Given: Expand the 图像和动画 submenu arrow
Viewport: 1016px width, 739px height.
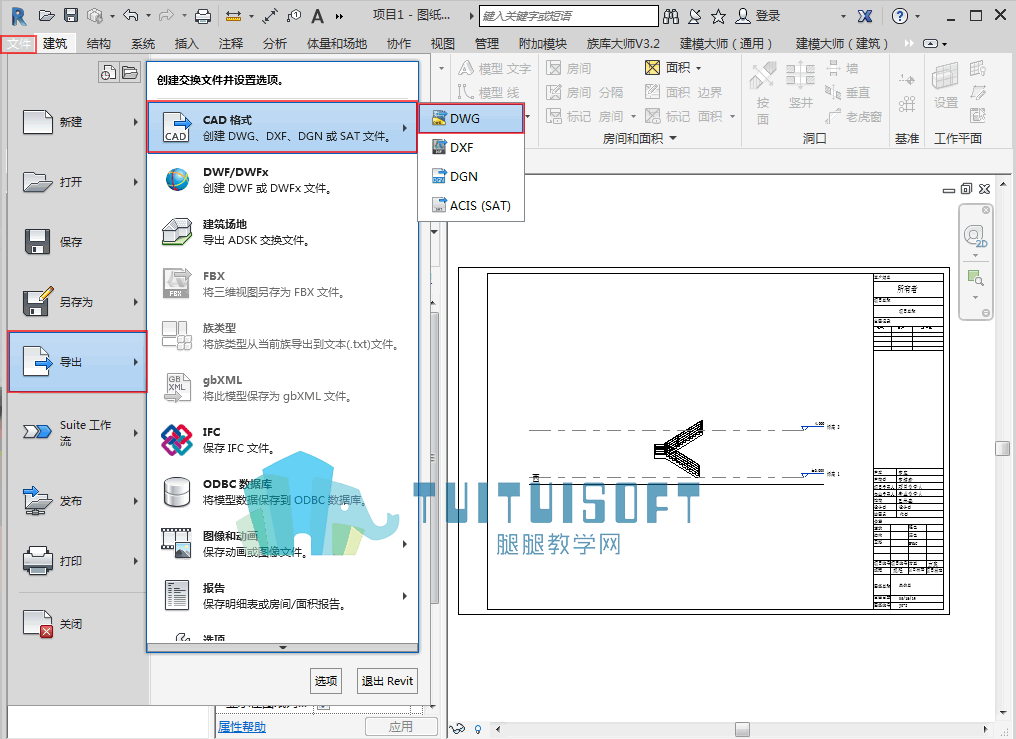Looking at the screenshot, I should coord(405,544).
